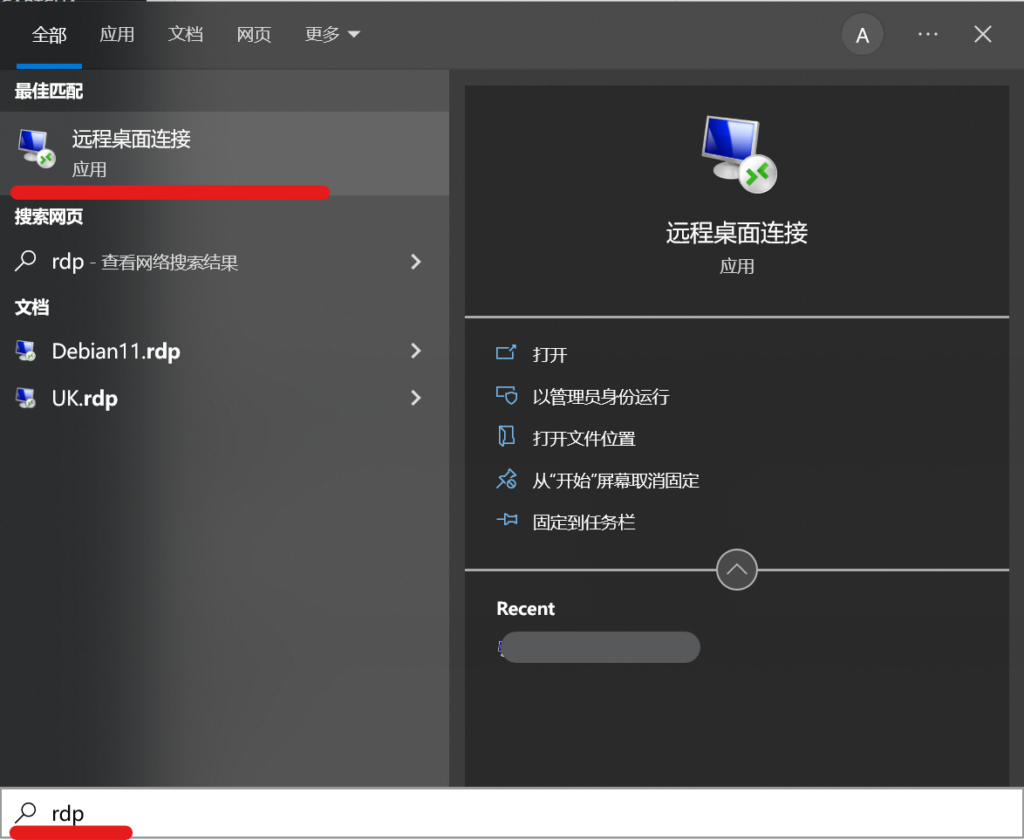This screenshot has width=1024, height=840.
Task: Click the search box magnifier icon
Action: 26,813
